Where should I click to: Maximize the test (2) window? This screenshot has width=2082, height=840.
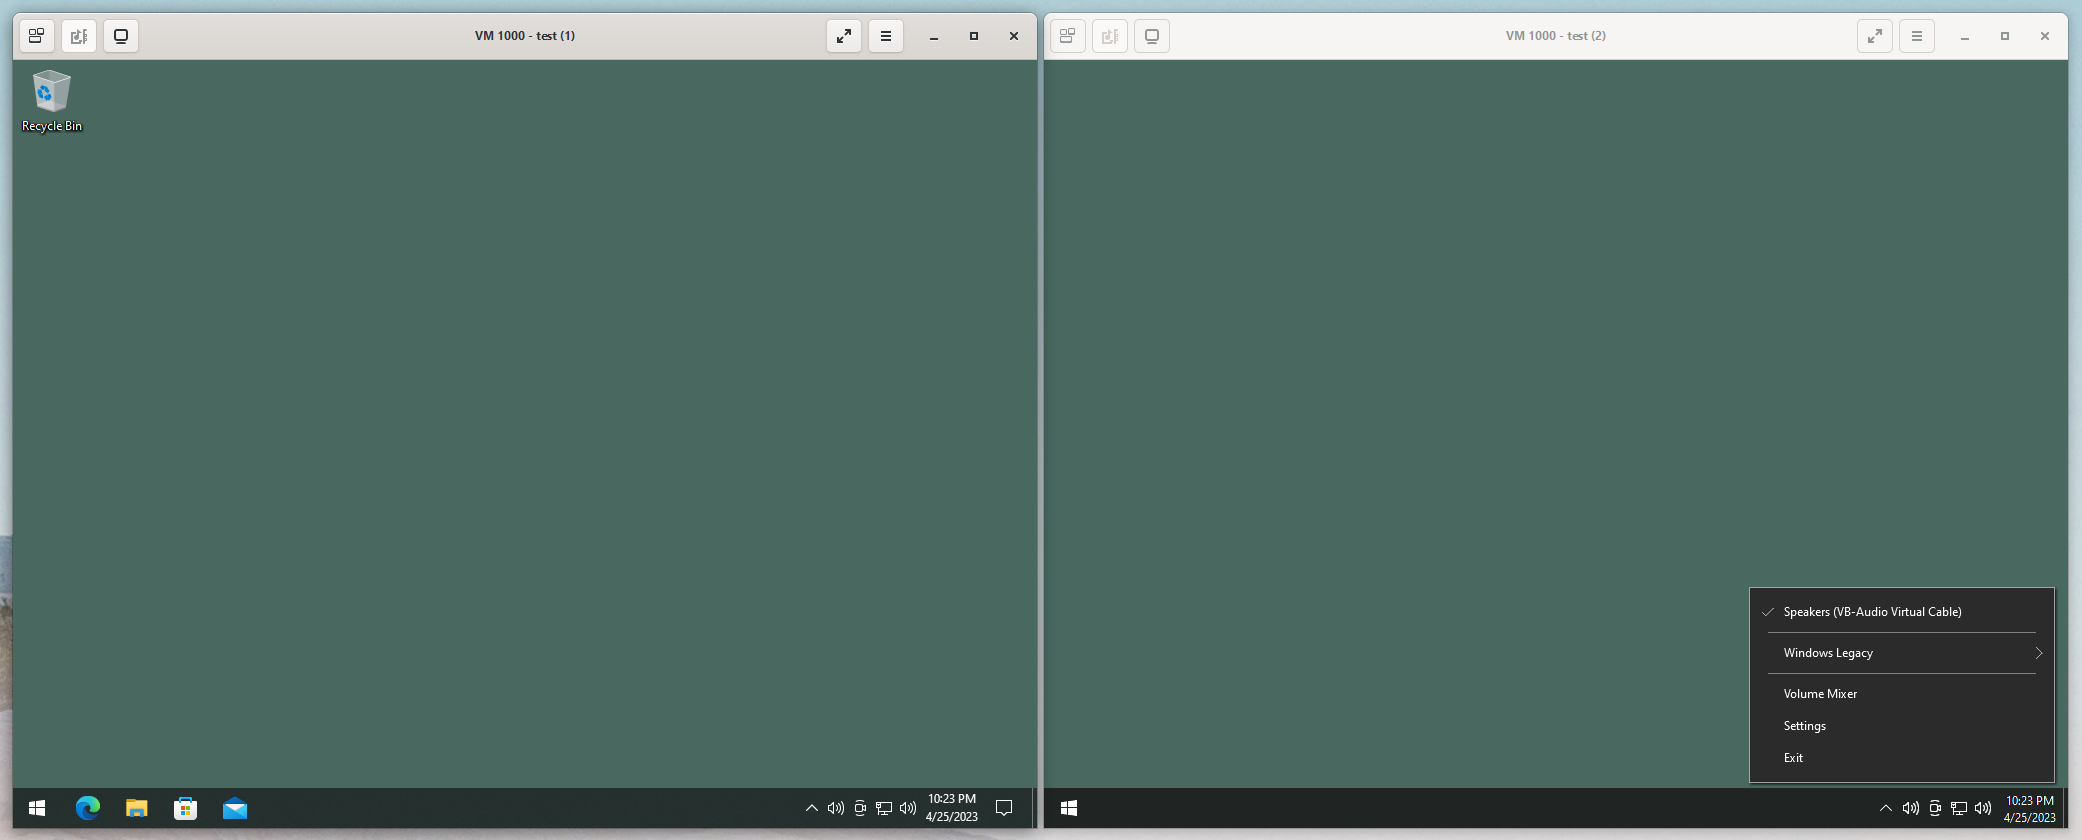2005,36
